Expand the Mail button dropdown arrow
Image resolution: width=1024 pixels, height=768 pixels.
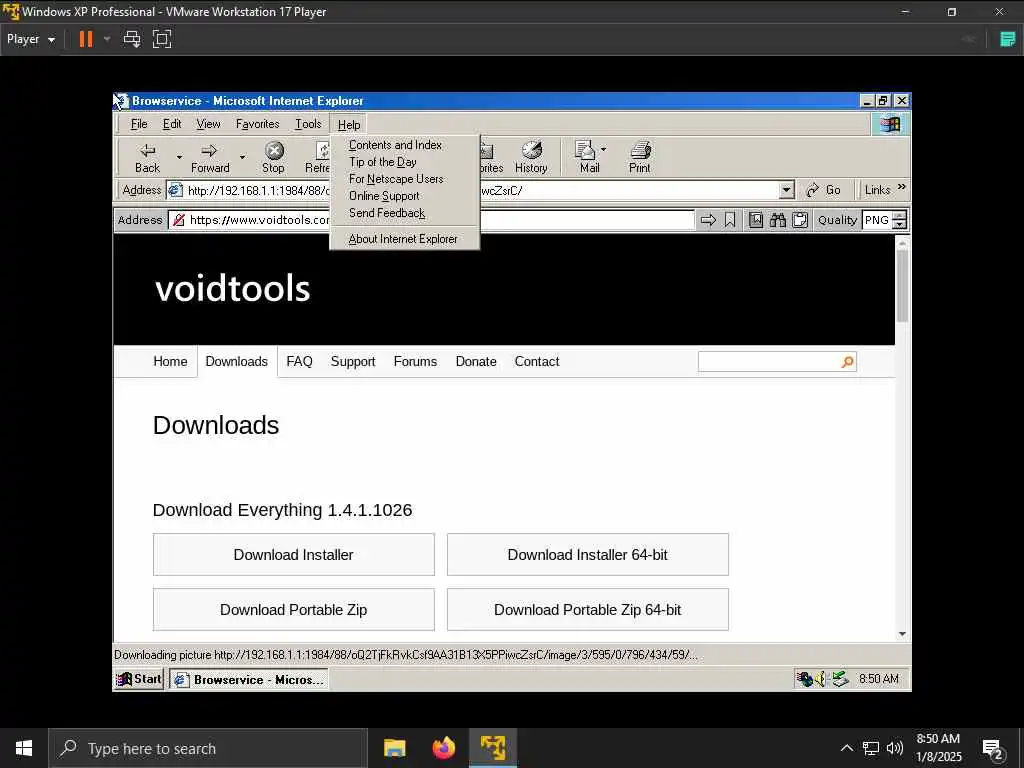click(603, 150)
